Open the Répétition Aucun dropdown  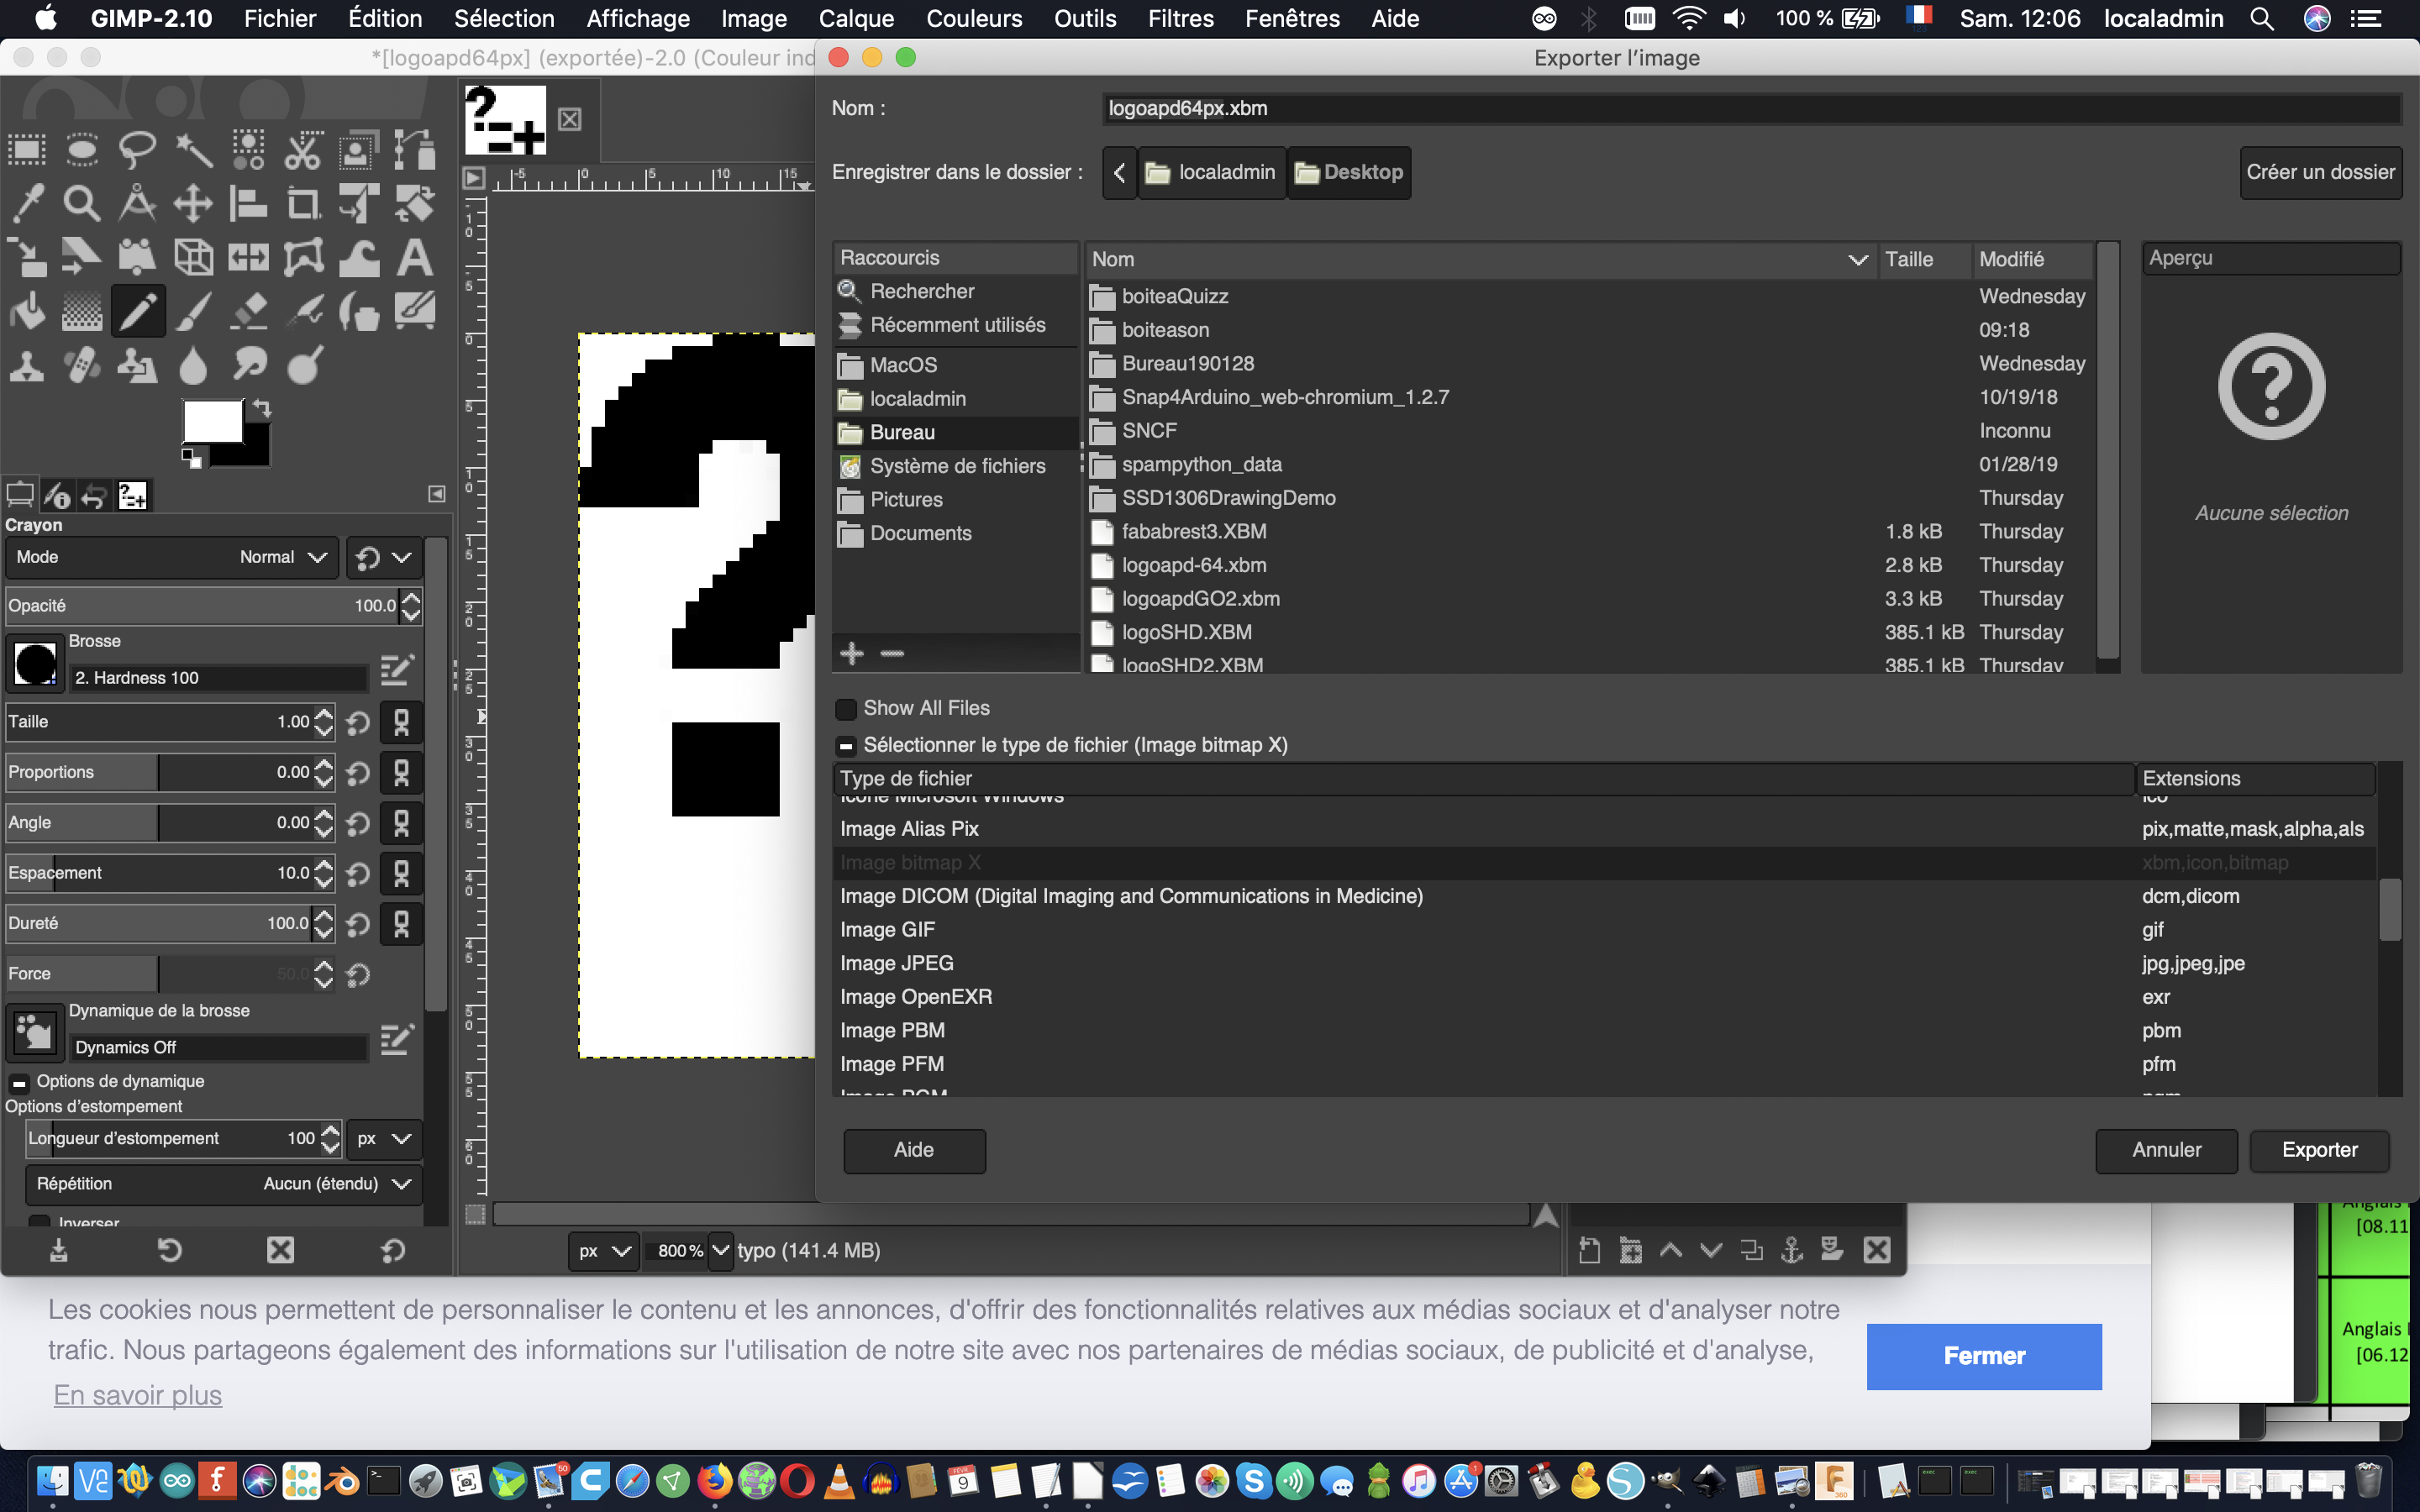223,1184
